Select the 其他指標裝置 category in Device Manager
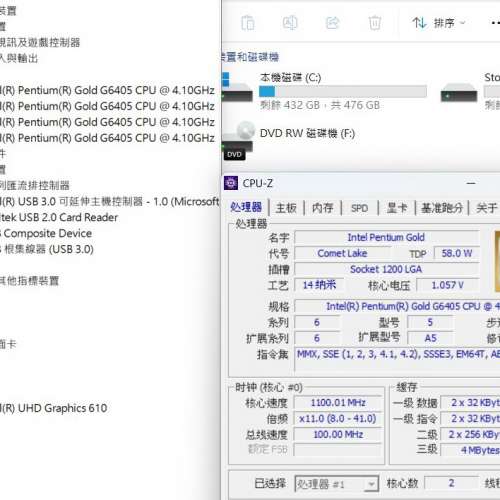 pos(29,281)
